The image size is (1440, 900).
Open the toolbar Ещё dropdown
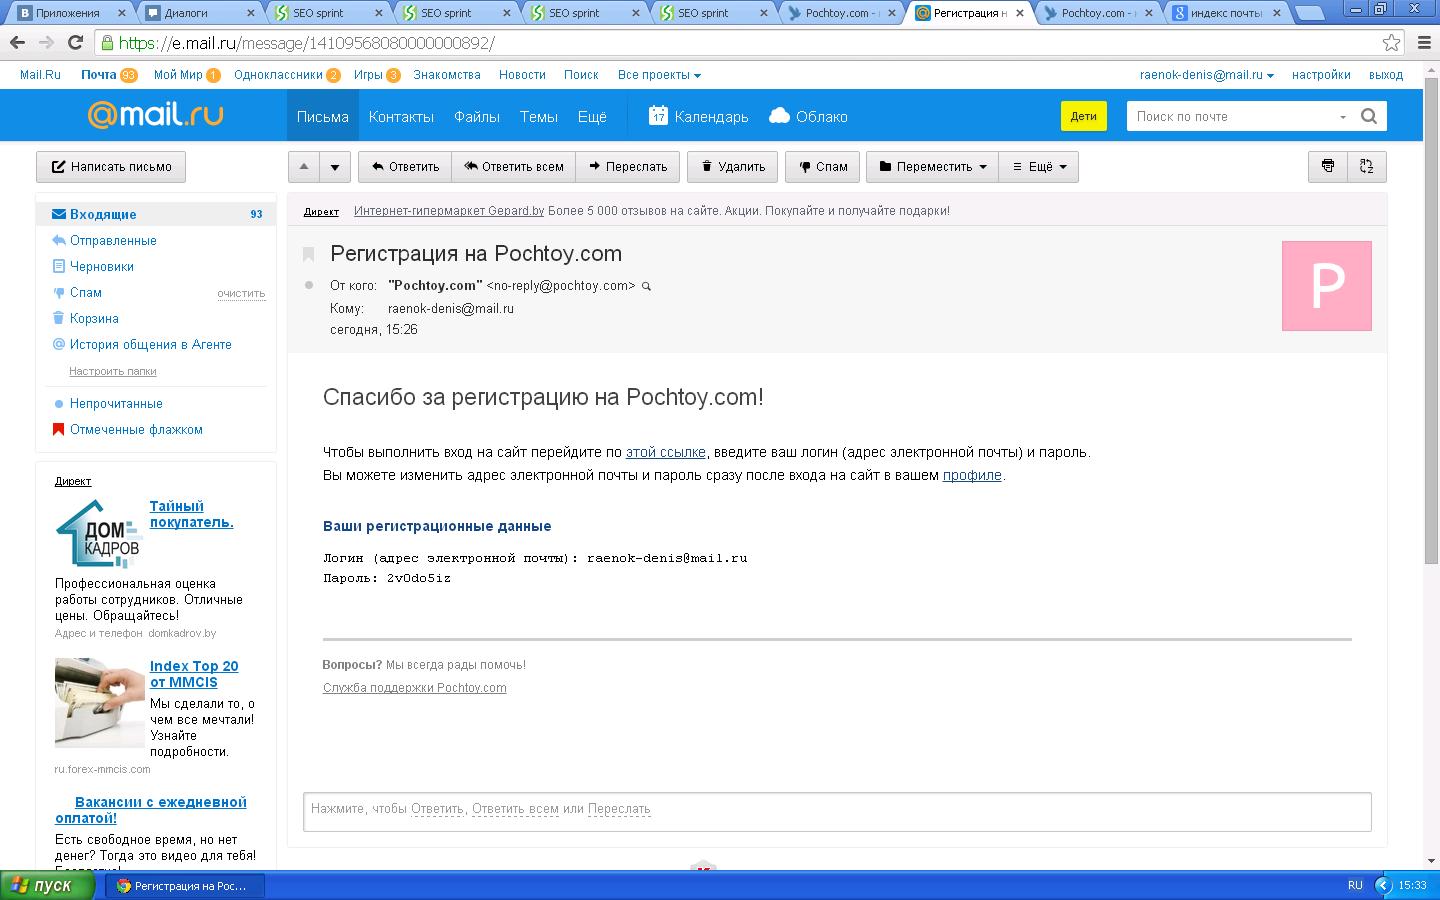point(1039,167)
